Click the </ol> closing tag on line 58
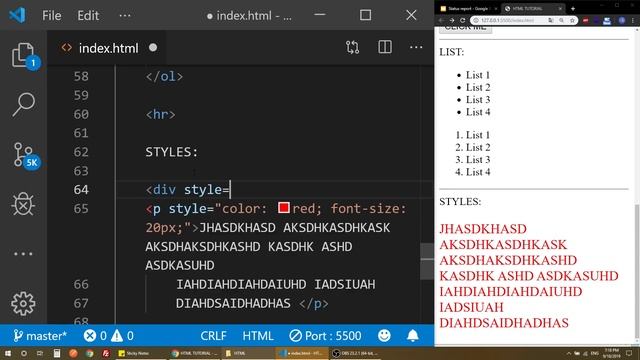 point(164,76)
